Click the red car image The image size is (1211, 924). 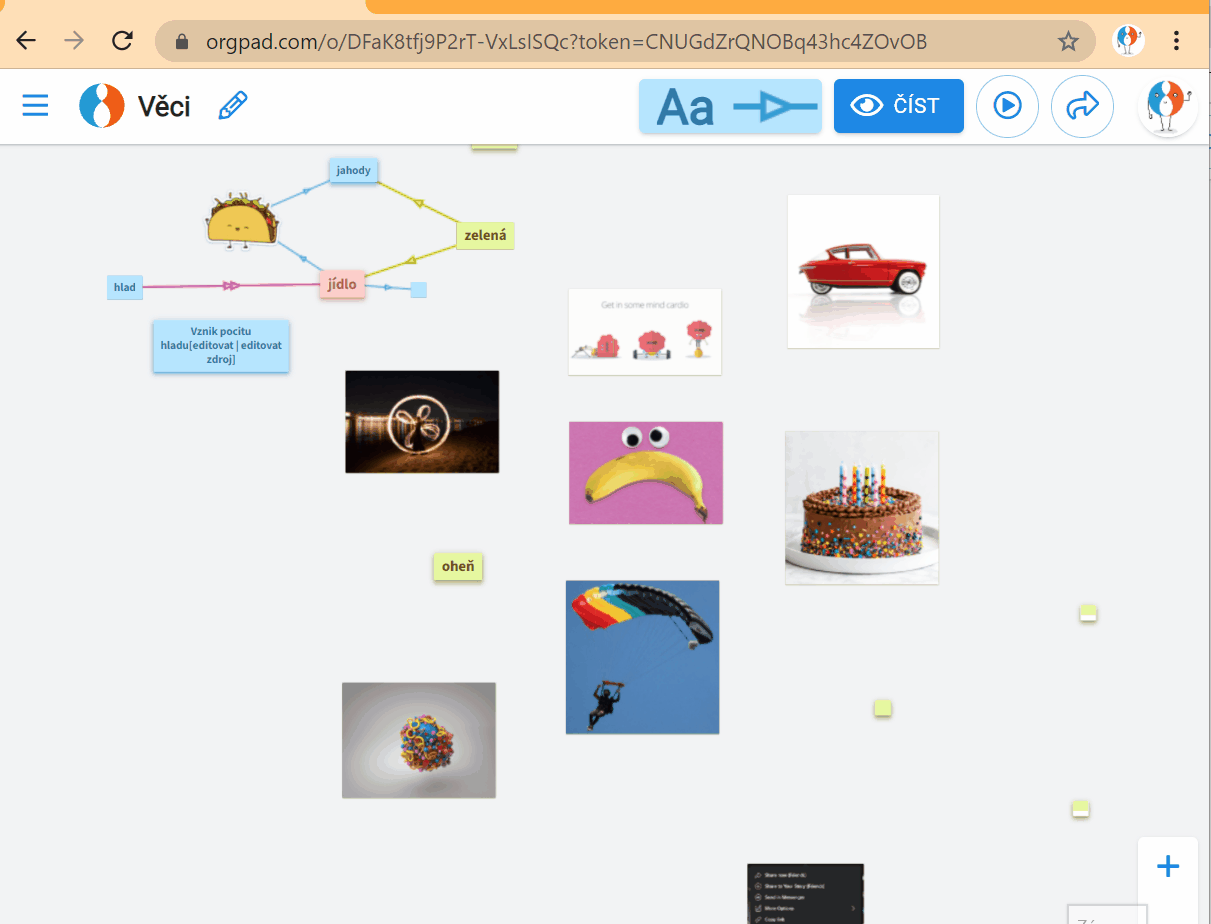coord(863,271)
